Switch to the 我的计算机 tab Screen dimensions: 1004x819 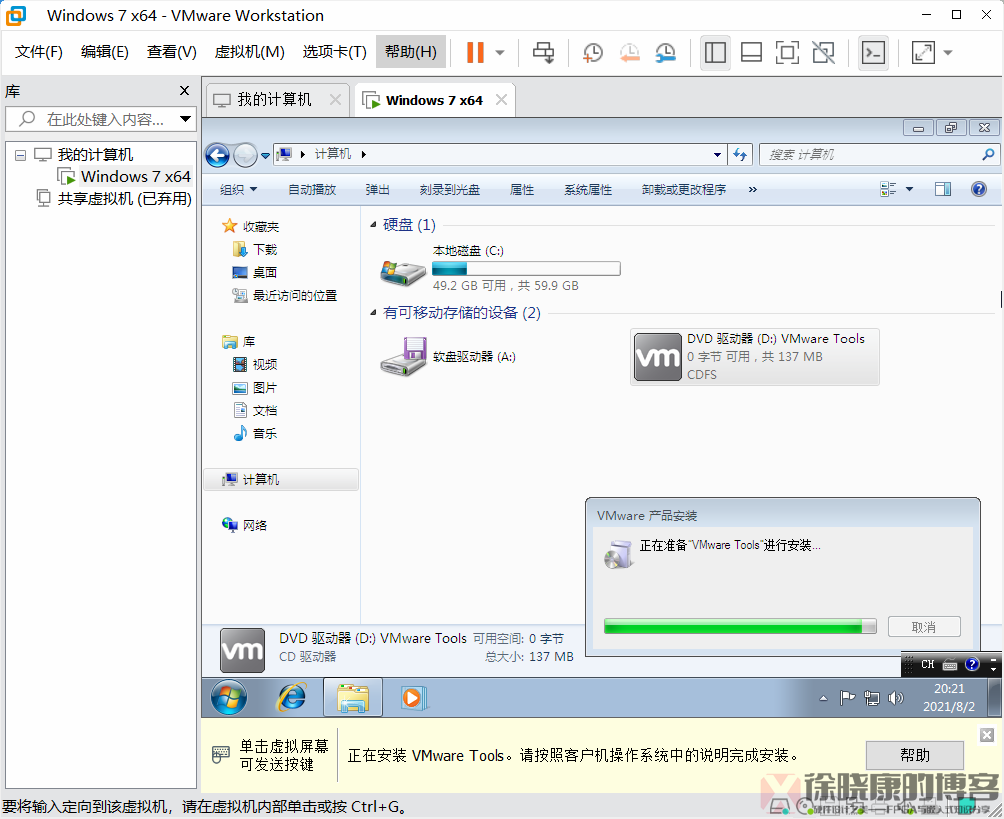point(277,99)
